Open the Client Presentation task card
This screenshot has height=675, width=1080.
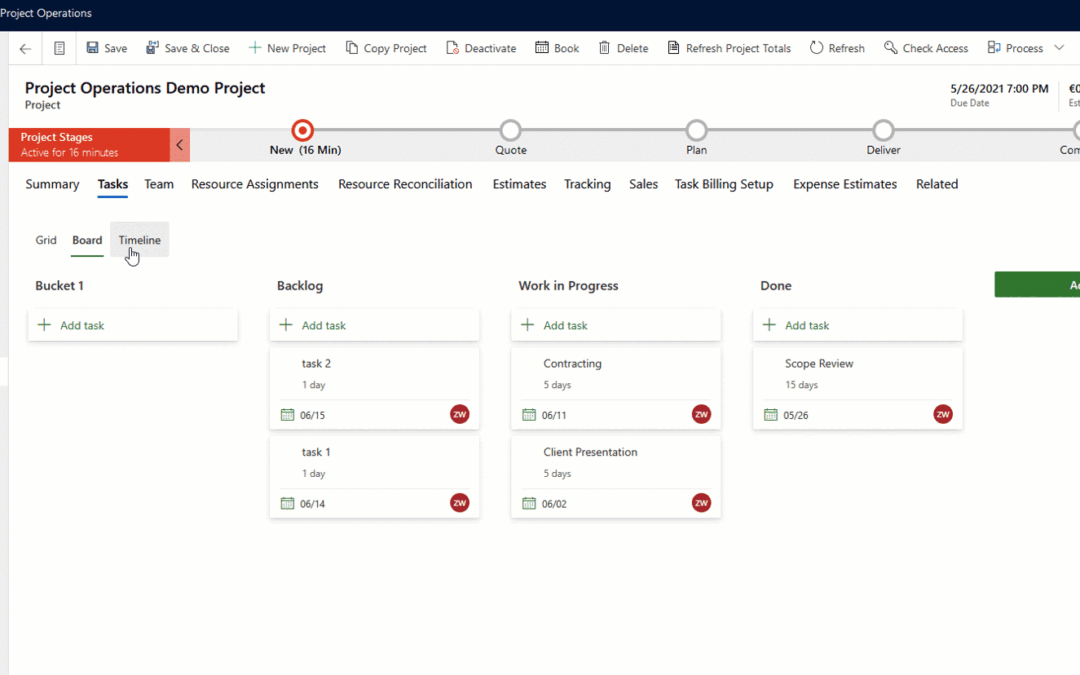tap(616, 477)
